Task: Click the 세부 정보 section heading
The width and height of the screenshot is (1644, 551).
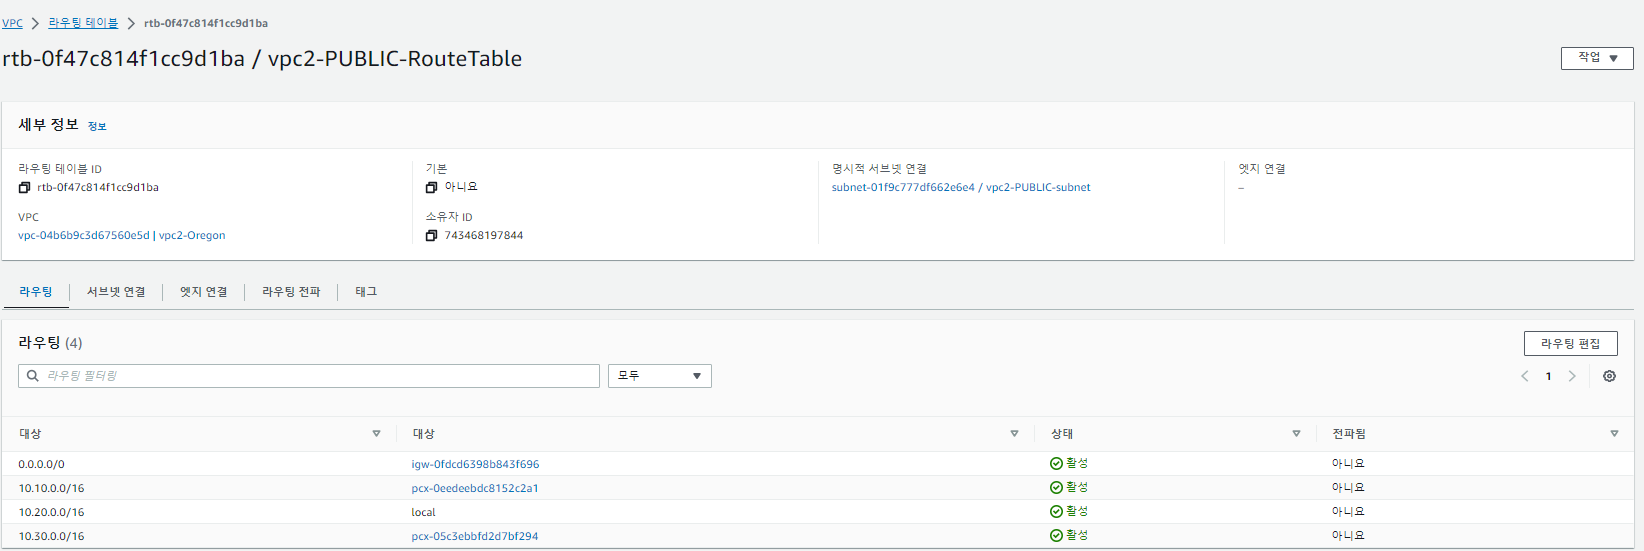Action: click(x=48, y=125)
